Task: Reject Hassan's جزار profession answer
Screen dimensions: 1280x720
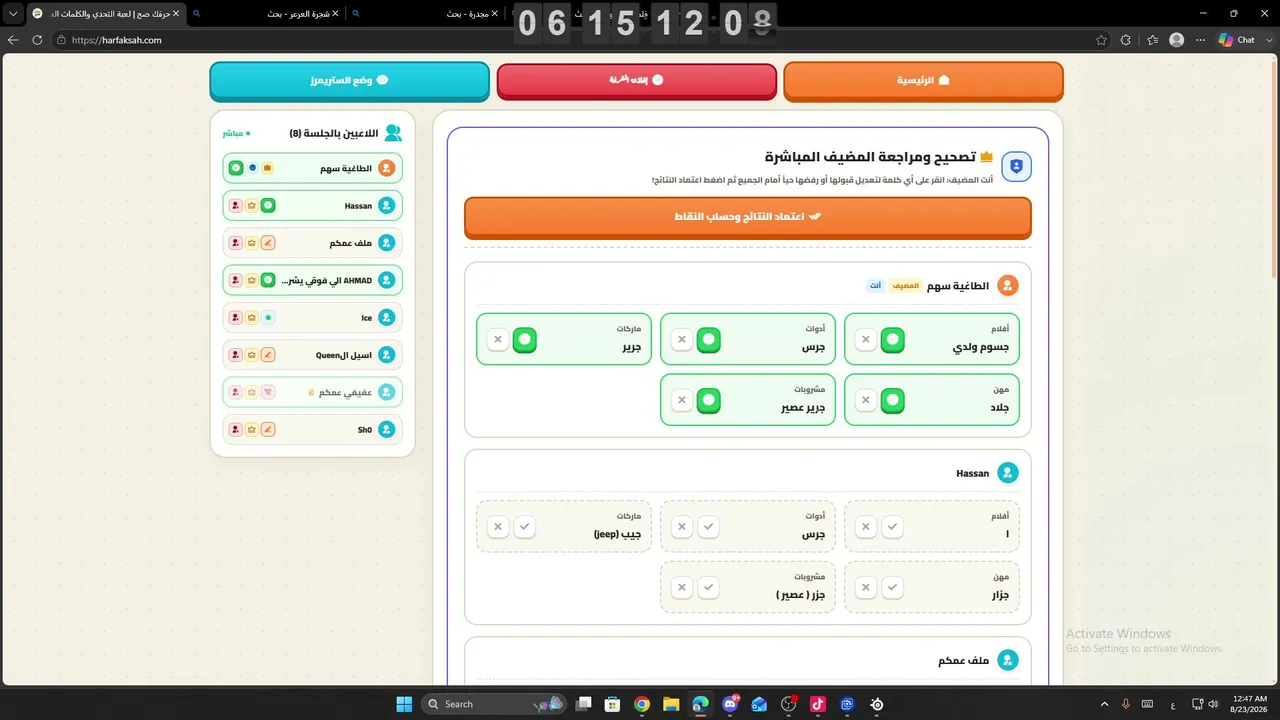Action: (x=866, y=588)
